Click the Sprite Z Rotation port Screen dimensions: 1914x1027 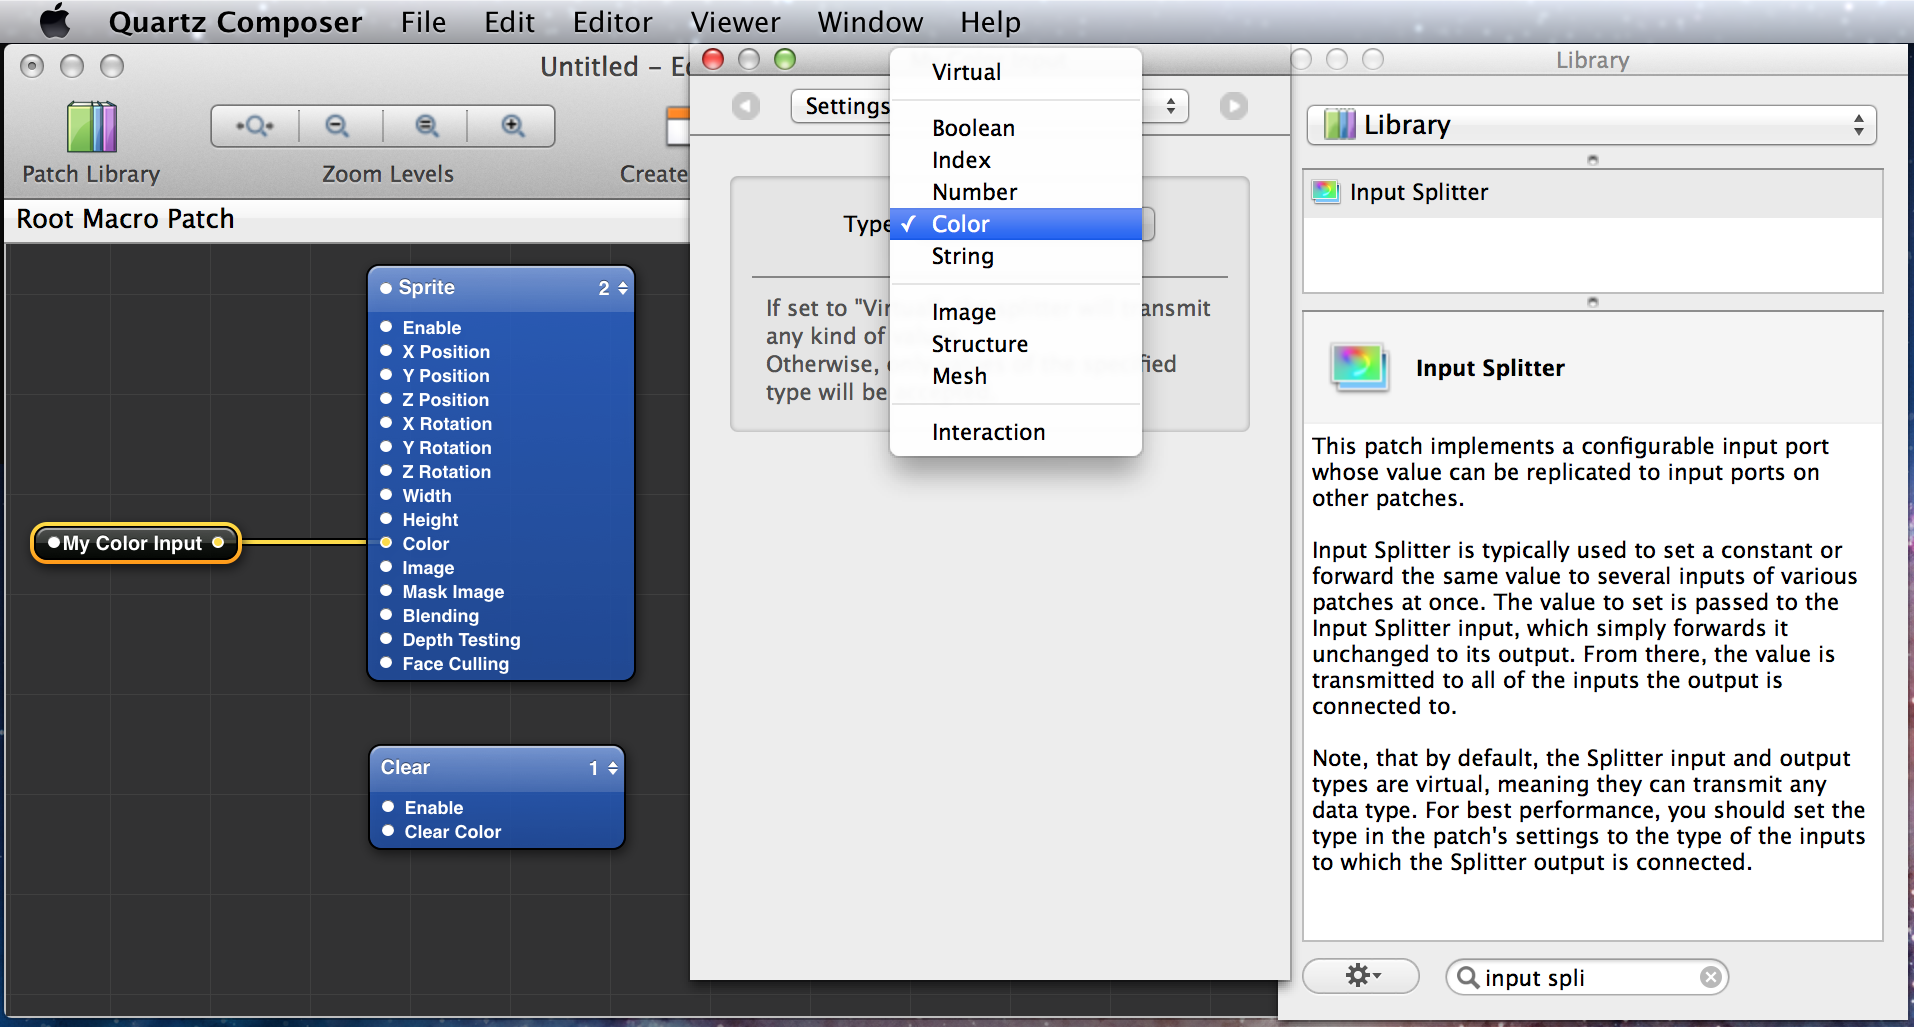pyautogui.click(x=386, y=471)
